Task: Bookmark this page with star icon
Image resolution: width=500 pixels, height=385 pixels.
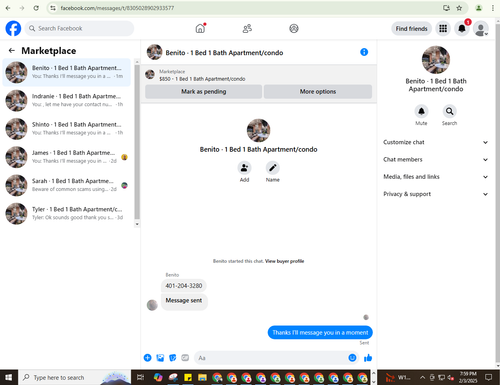Action: pos(459,8)
